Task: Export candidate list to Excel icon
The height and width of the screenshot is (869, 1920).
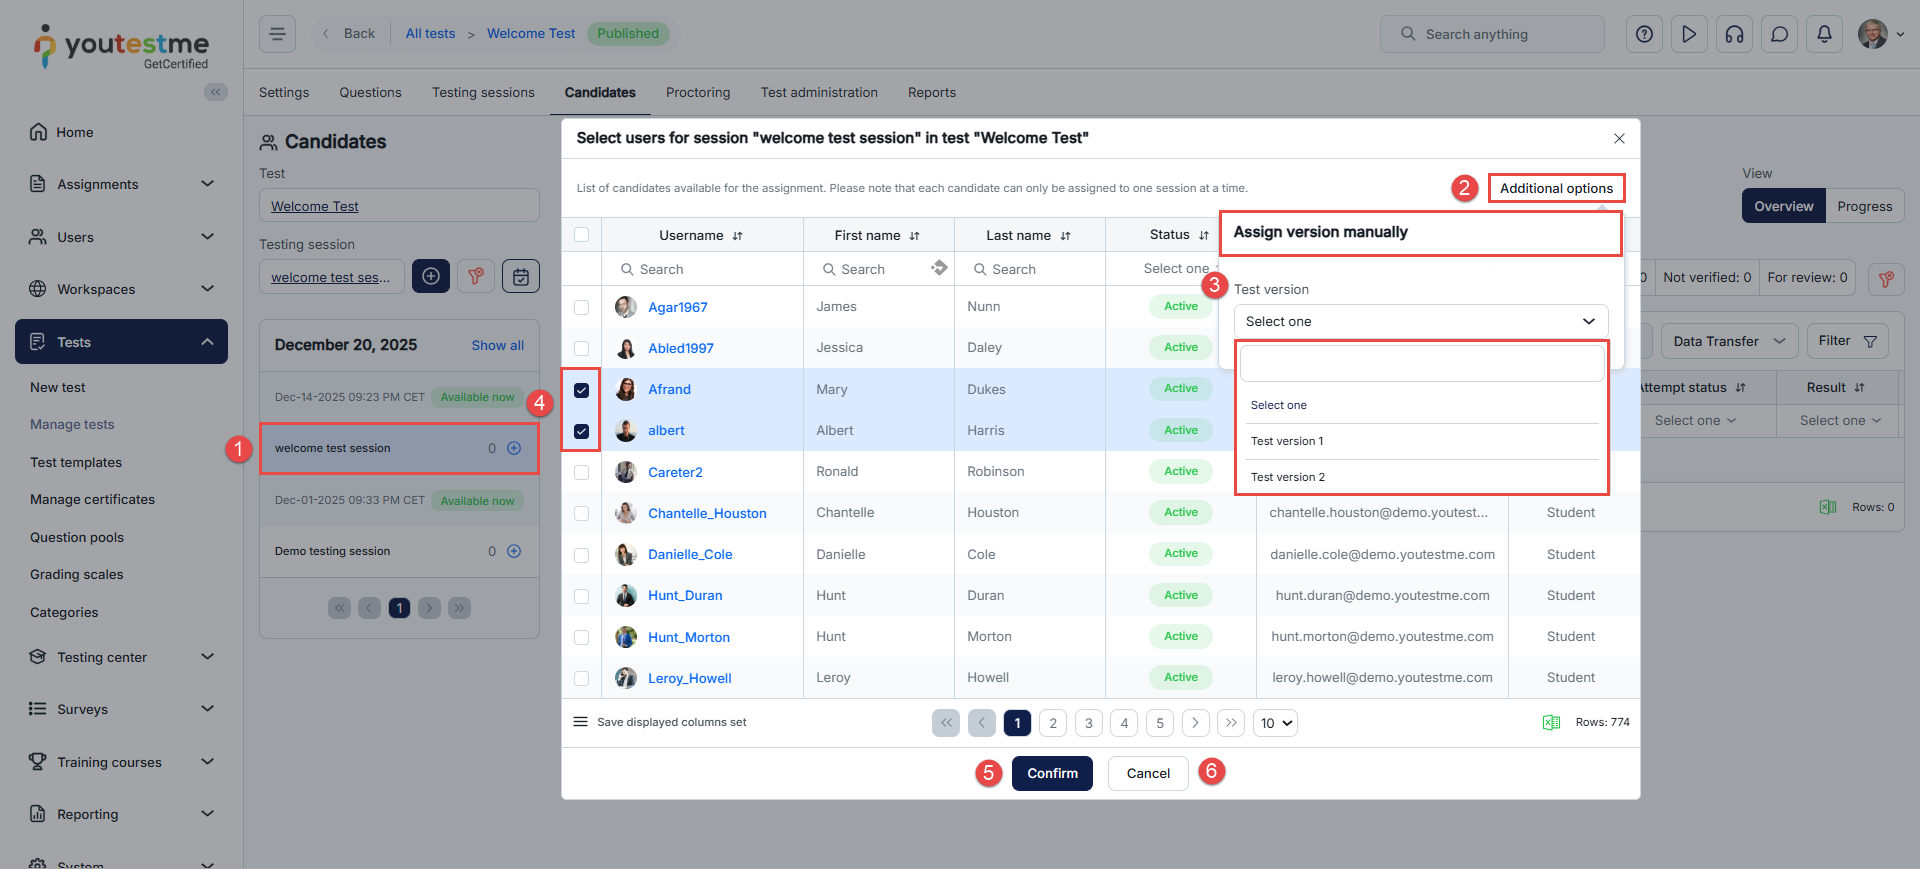Action: [x=1551, y=722]
